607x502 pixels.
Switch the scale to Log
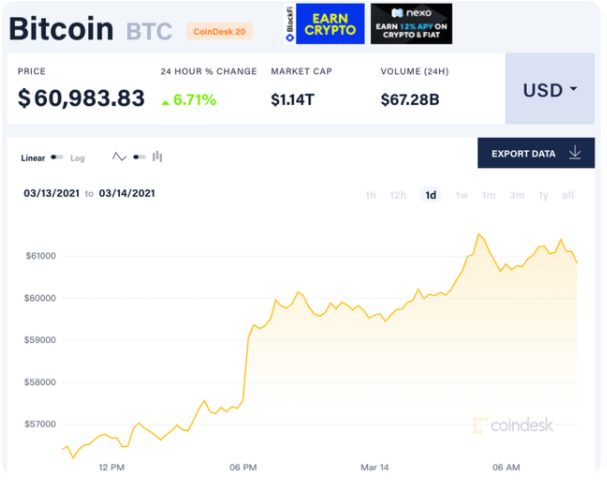tap(77, 158)
